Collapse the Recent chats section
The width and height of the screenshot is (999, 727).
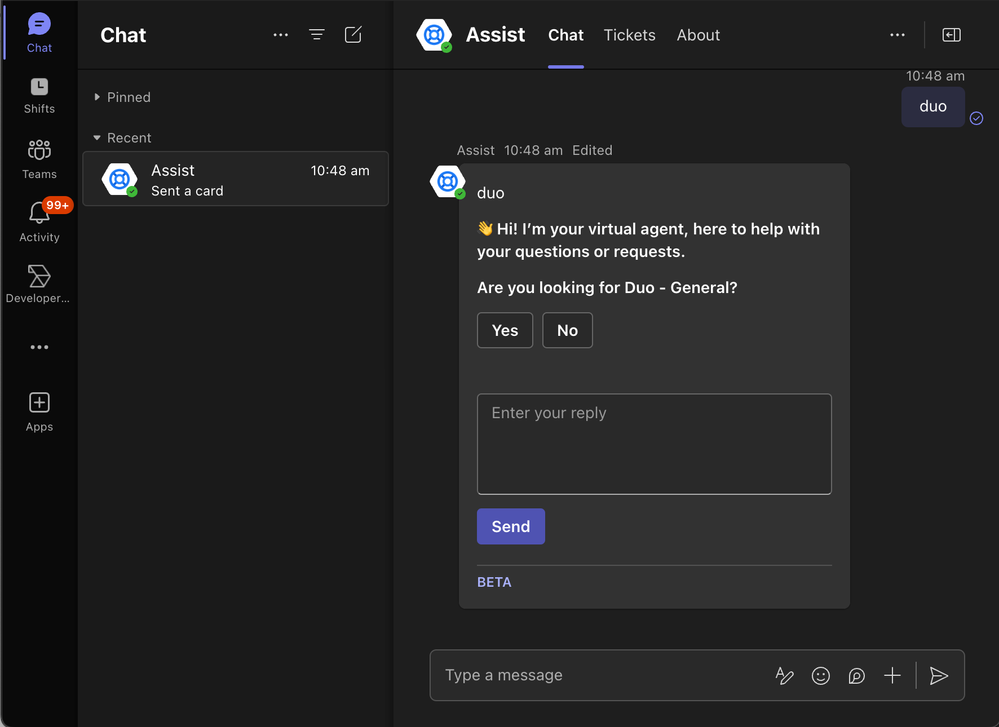click(122, 138)
